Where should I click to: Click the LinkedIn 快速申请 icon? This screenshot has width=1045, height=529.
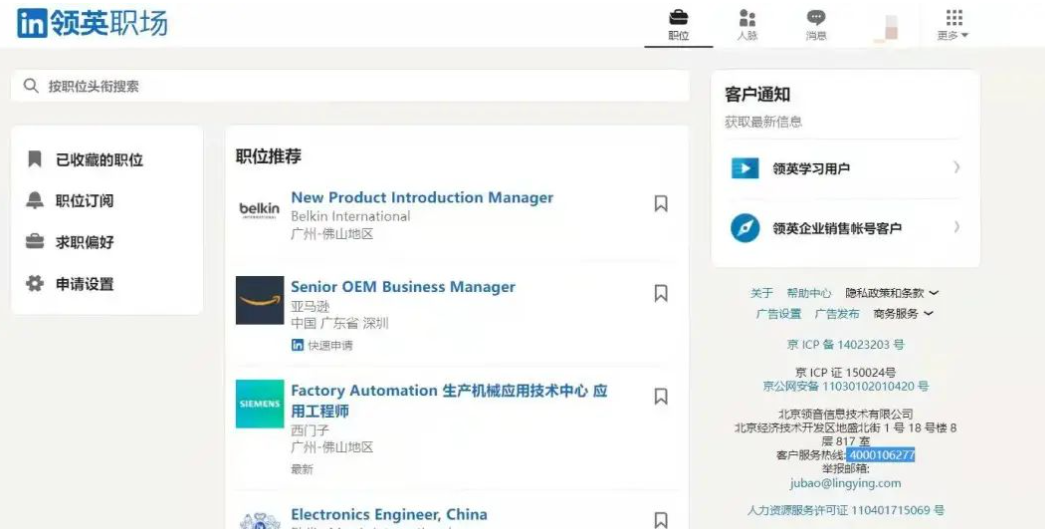[297, 345]
